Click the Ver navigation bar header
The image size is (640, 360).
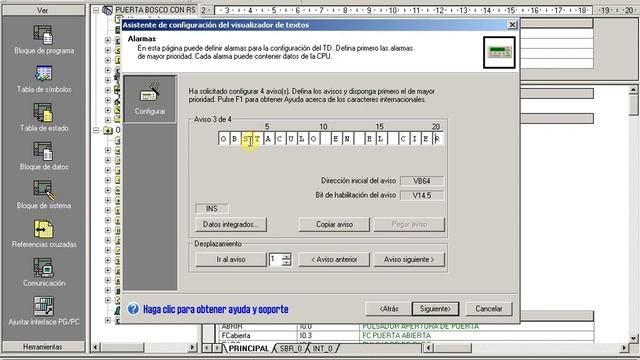pyautogui.click(x=42, y=11)
